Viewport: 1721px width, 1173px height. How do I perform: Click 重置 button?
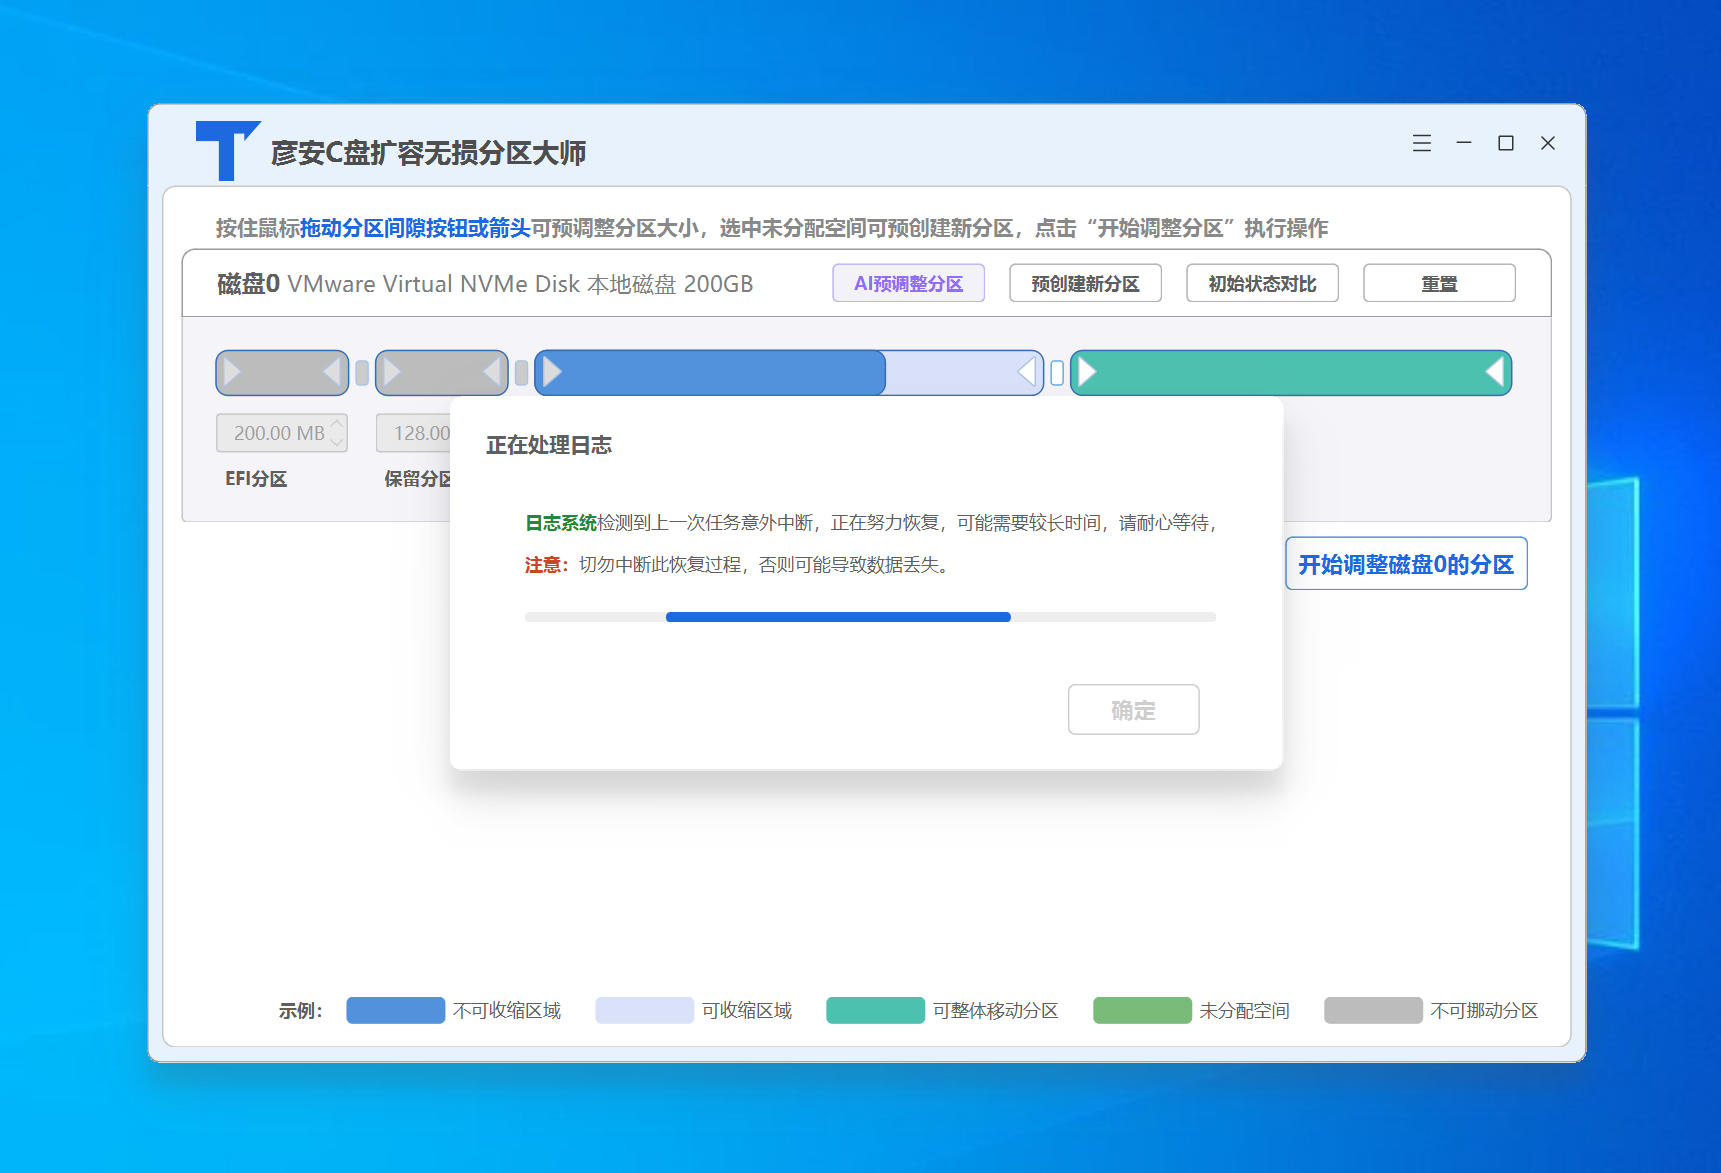pos(1439,283)
